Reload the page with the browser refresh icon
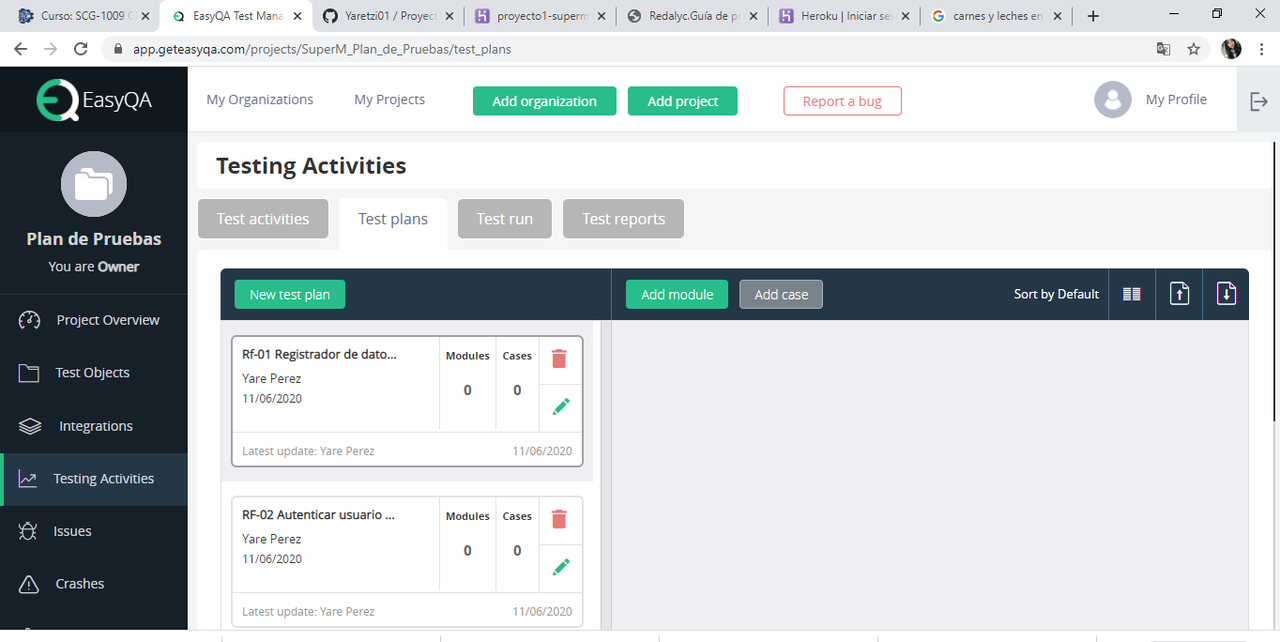 pos(81,48)
